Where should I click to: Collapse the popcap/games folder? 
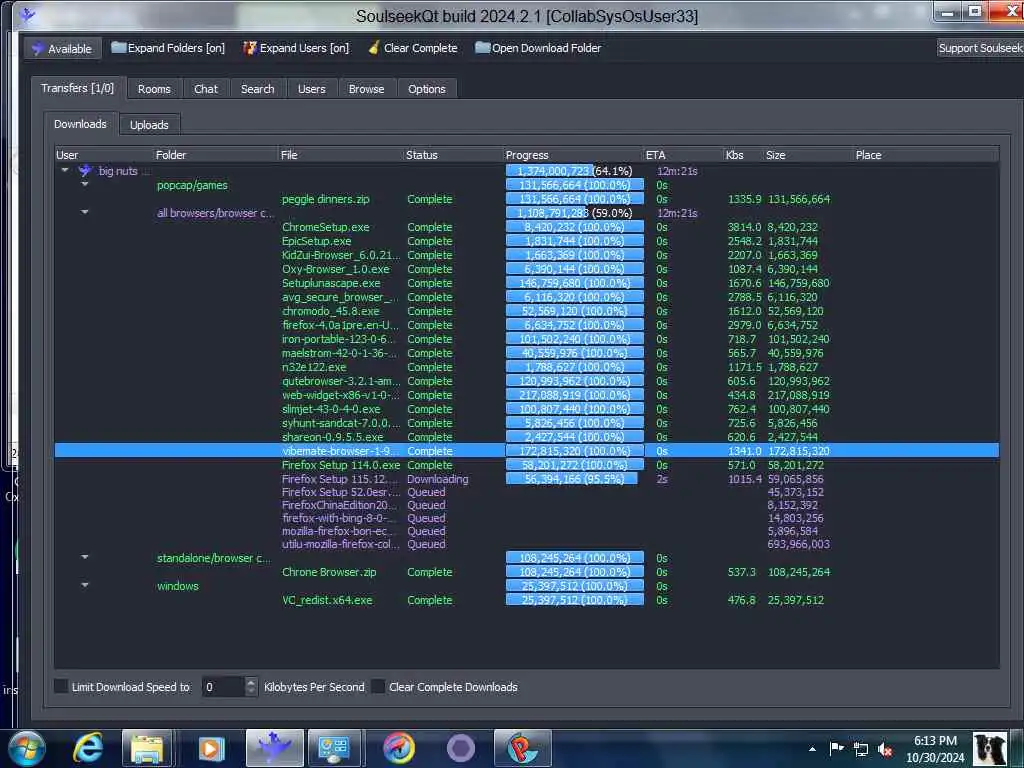[85, 184]
